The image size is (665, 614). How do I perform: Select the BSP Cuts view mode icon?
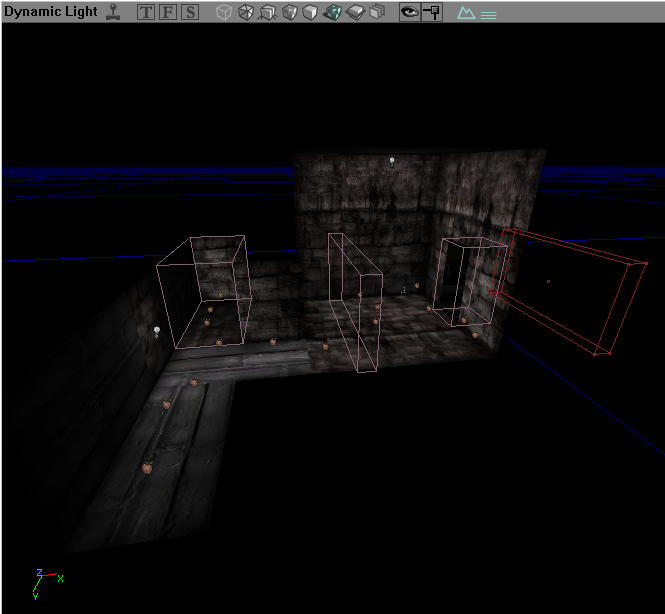pos(310,13)
